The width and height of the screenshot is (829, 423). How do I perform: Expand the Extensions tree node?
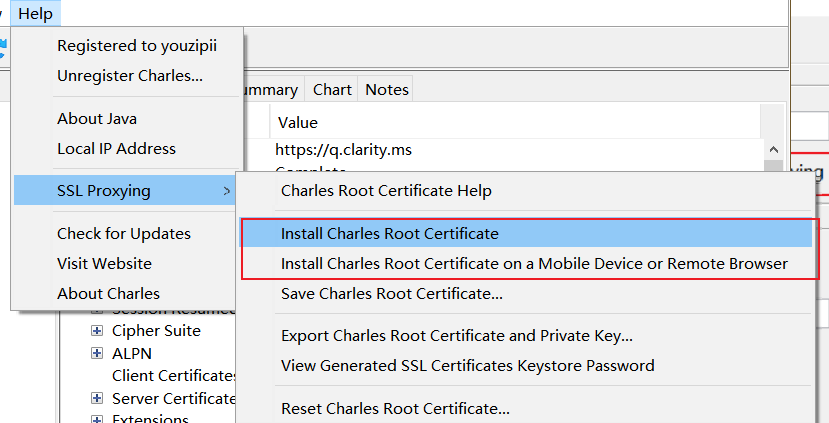coord(97,420)
